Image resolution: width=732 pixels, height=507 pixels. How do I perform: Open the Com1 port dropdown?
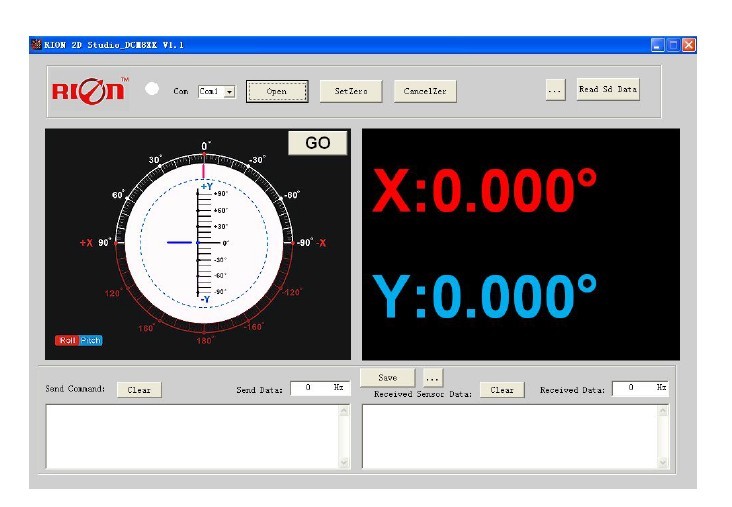point(229,92)
